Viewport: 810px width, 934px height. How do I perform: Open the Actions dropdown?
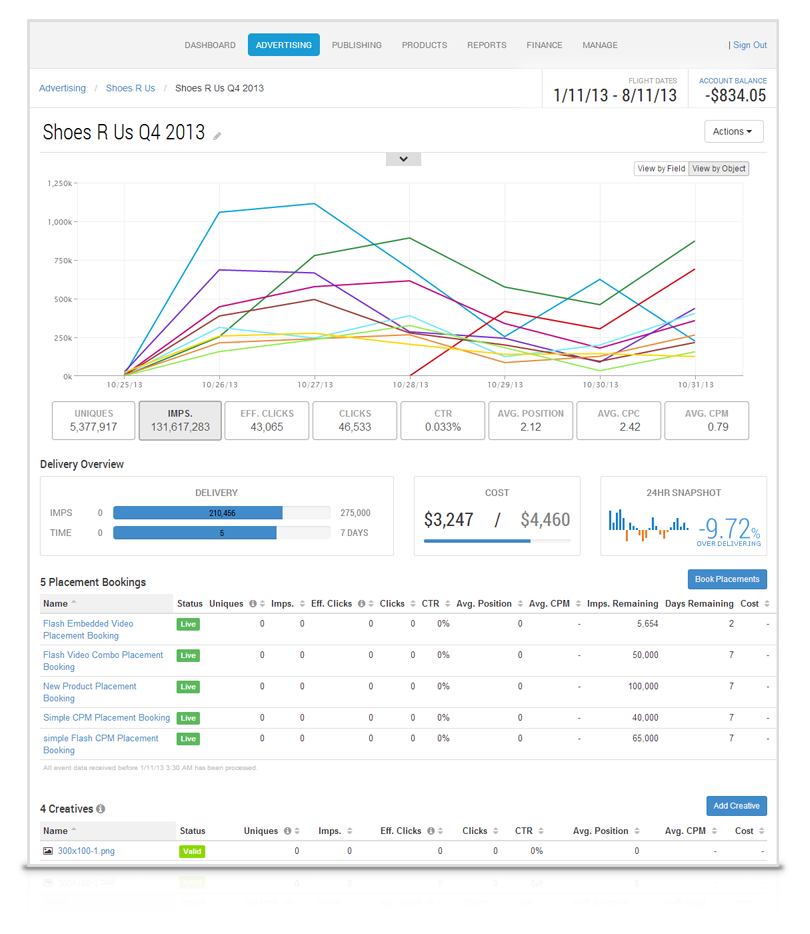click(734, 131)
